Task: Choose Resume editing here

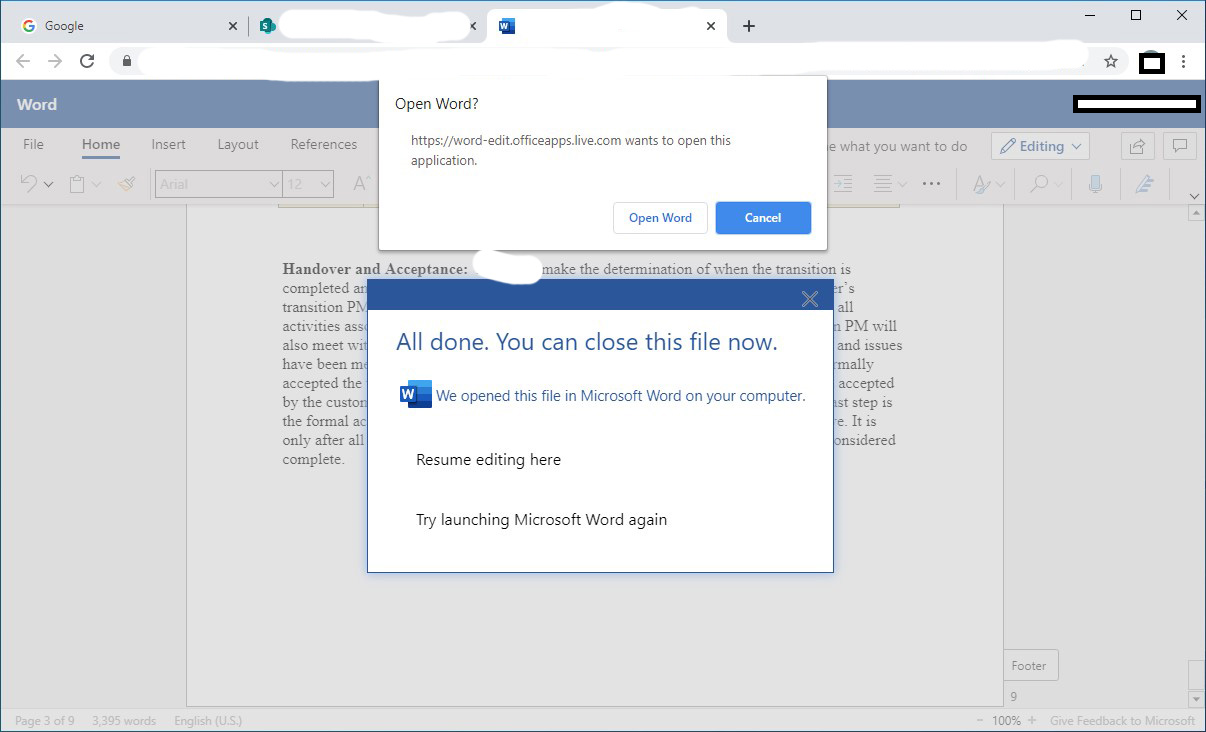Action: [x=488, y=460]
